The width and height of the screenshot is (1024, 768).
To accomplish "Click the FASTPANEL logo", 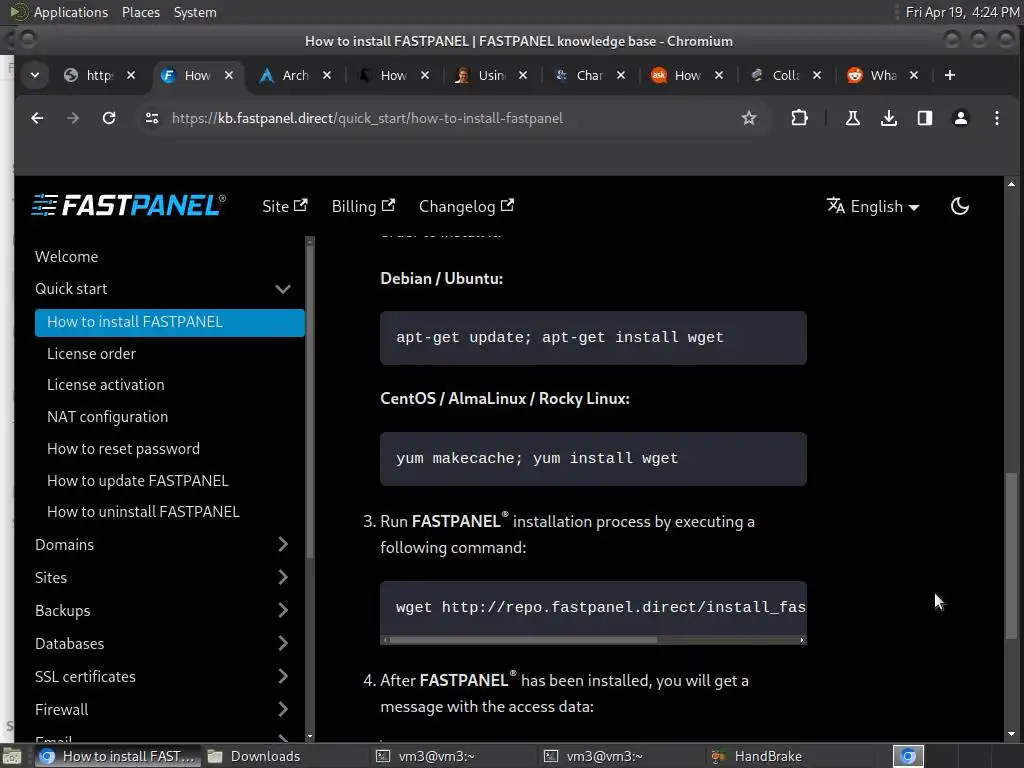I will (129, 206).
